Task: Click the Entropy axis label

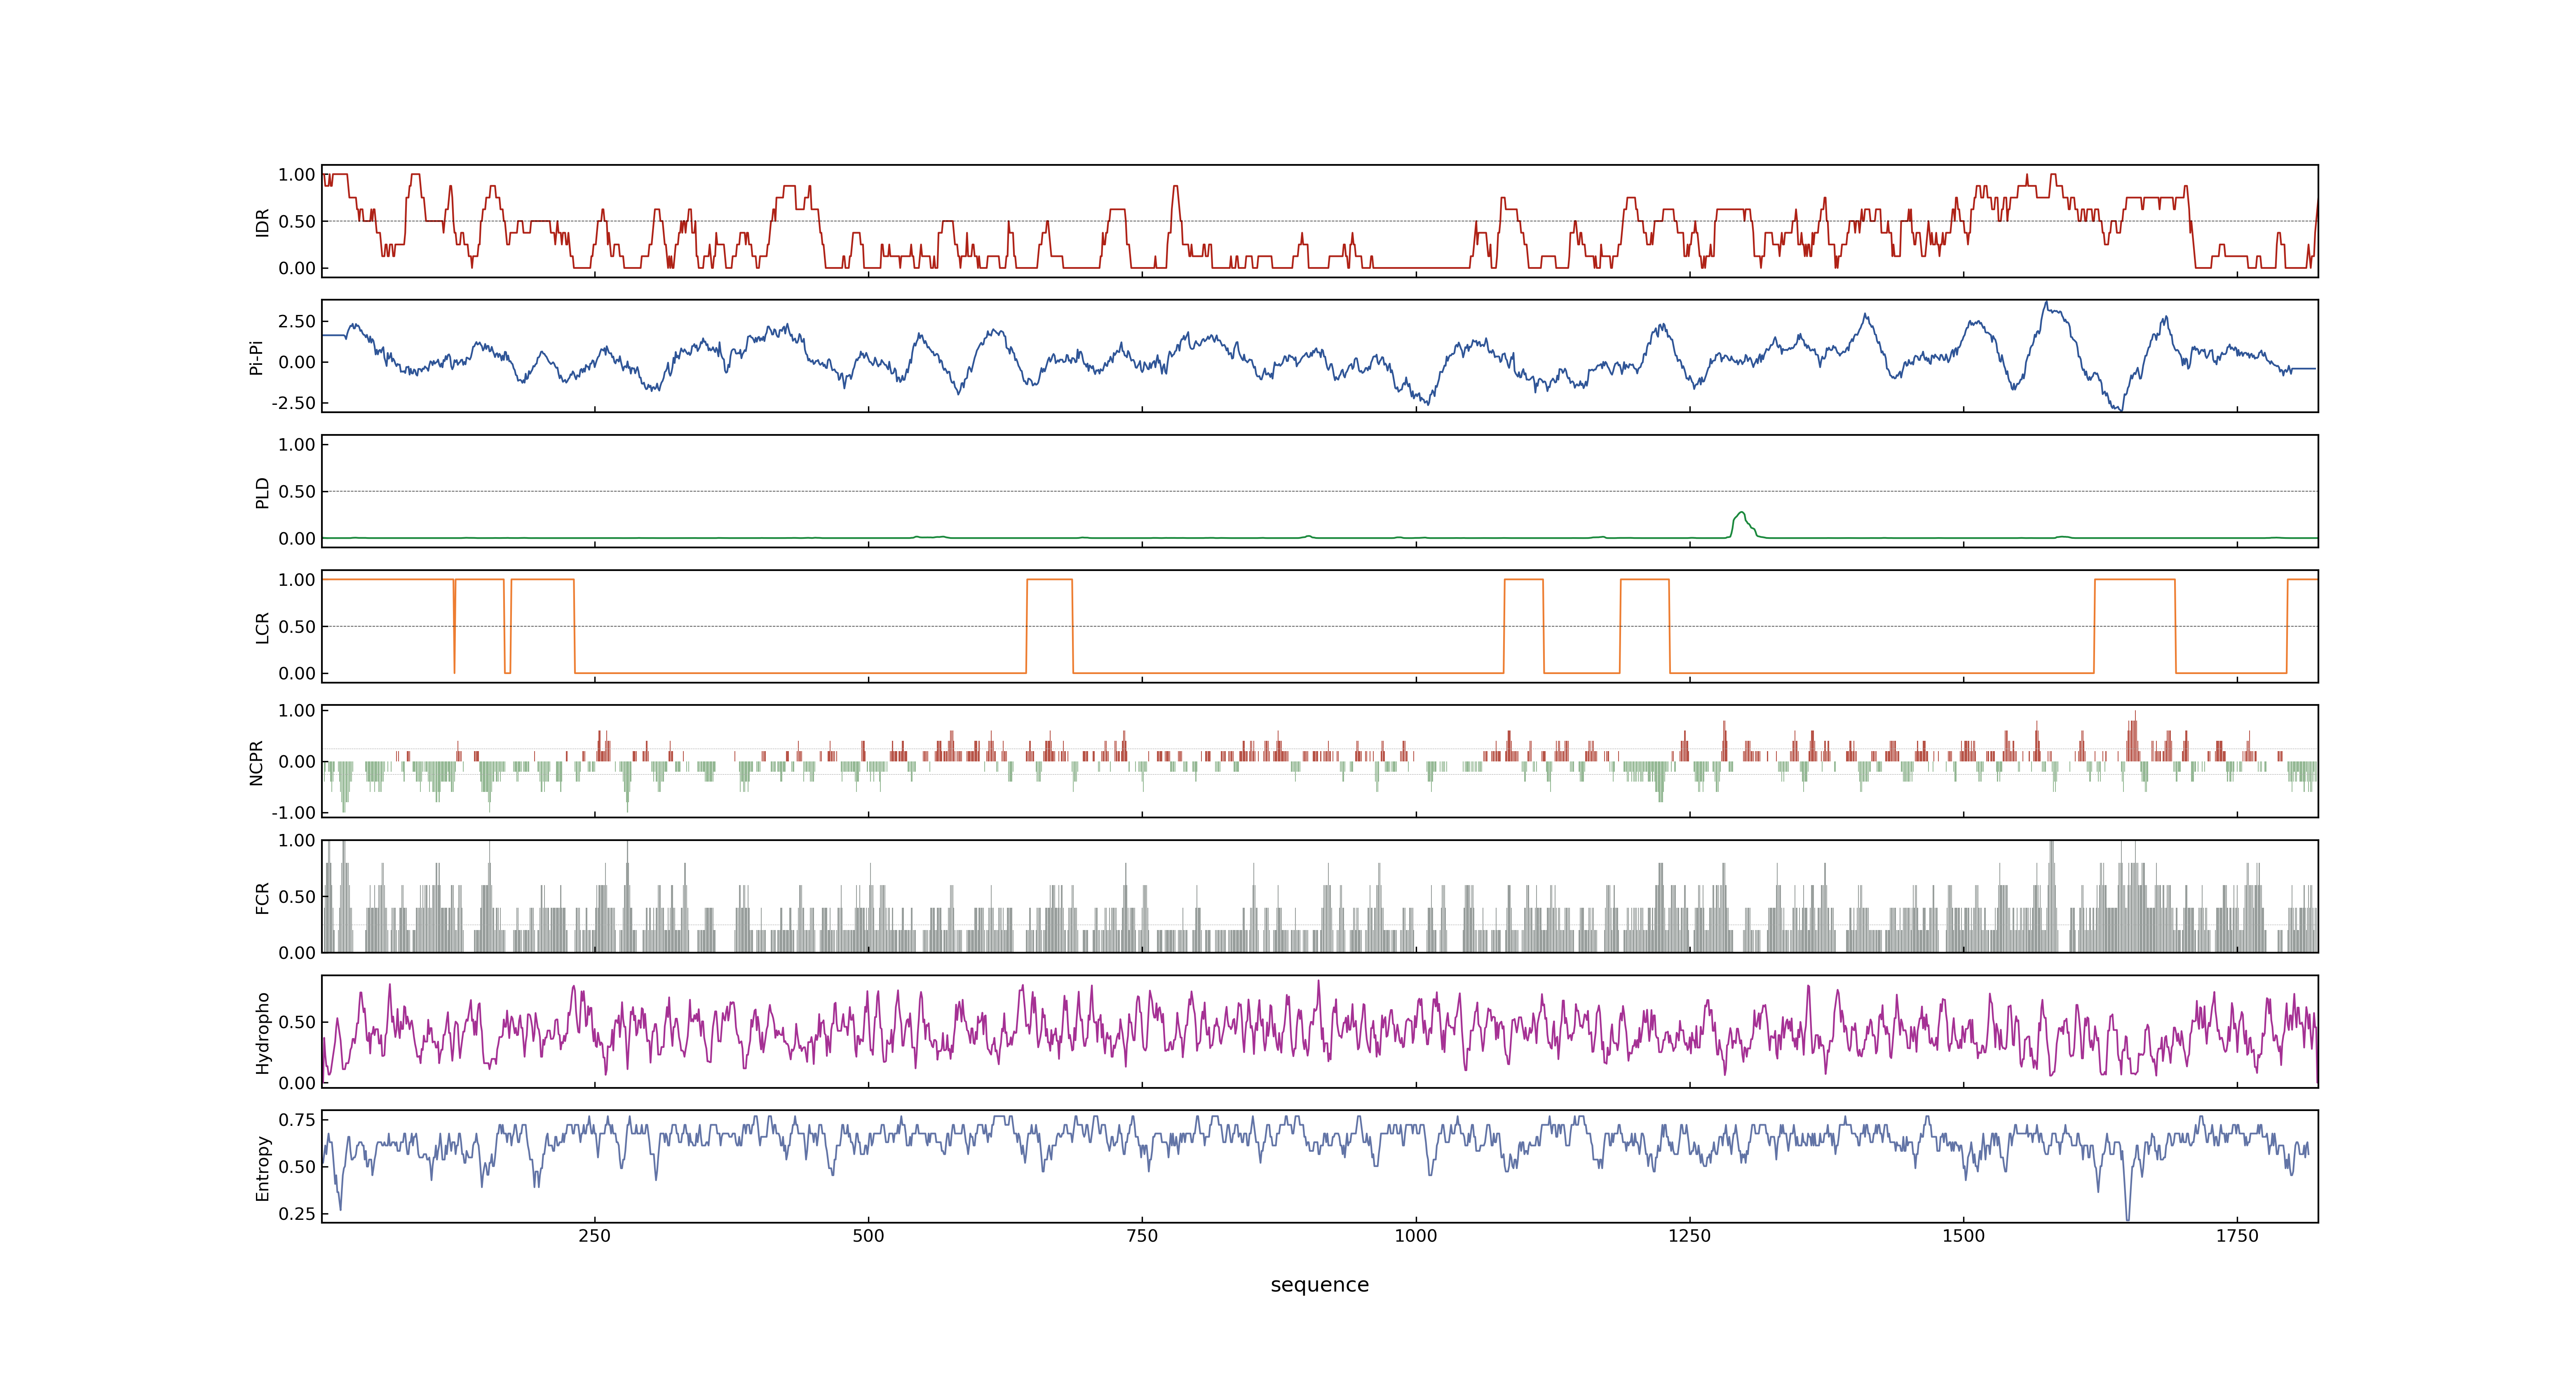Action: [x=262, y=1167]
